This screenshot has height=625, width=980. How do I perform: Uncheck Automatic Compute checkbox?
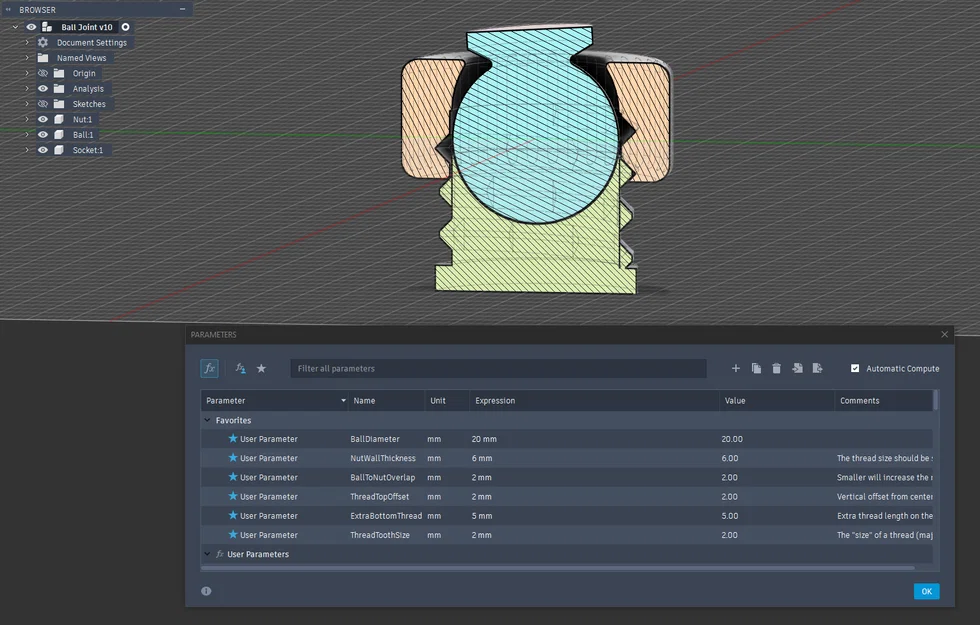point(855,368)
